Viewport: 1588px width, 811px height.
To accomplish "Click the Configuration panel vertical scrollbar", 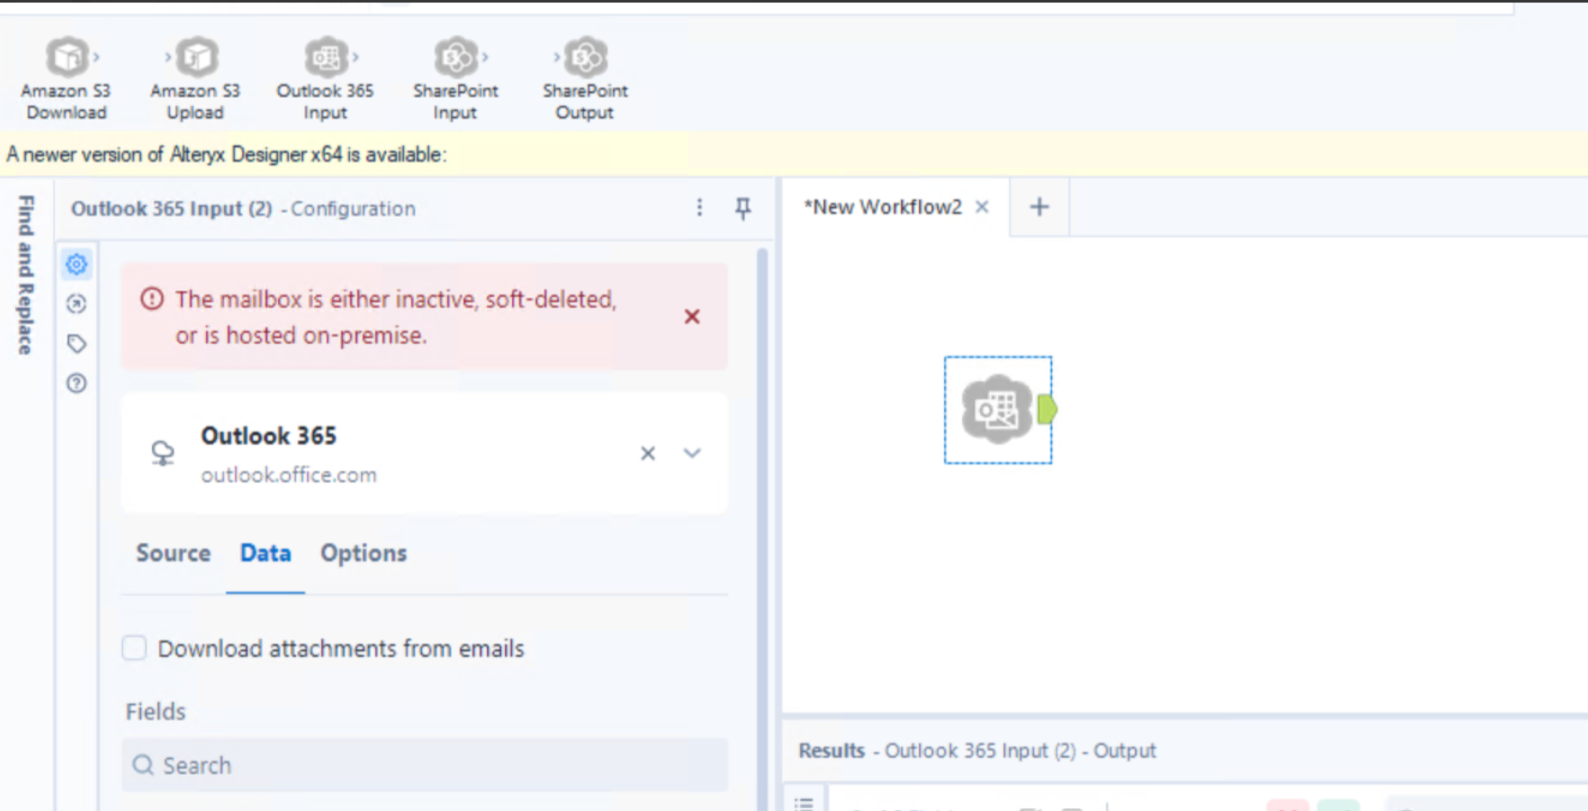I will pos(763,528).
